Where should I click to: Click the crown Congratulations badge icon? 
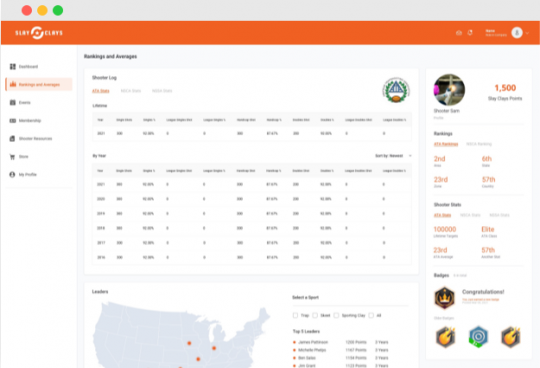(445, 297)
